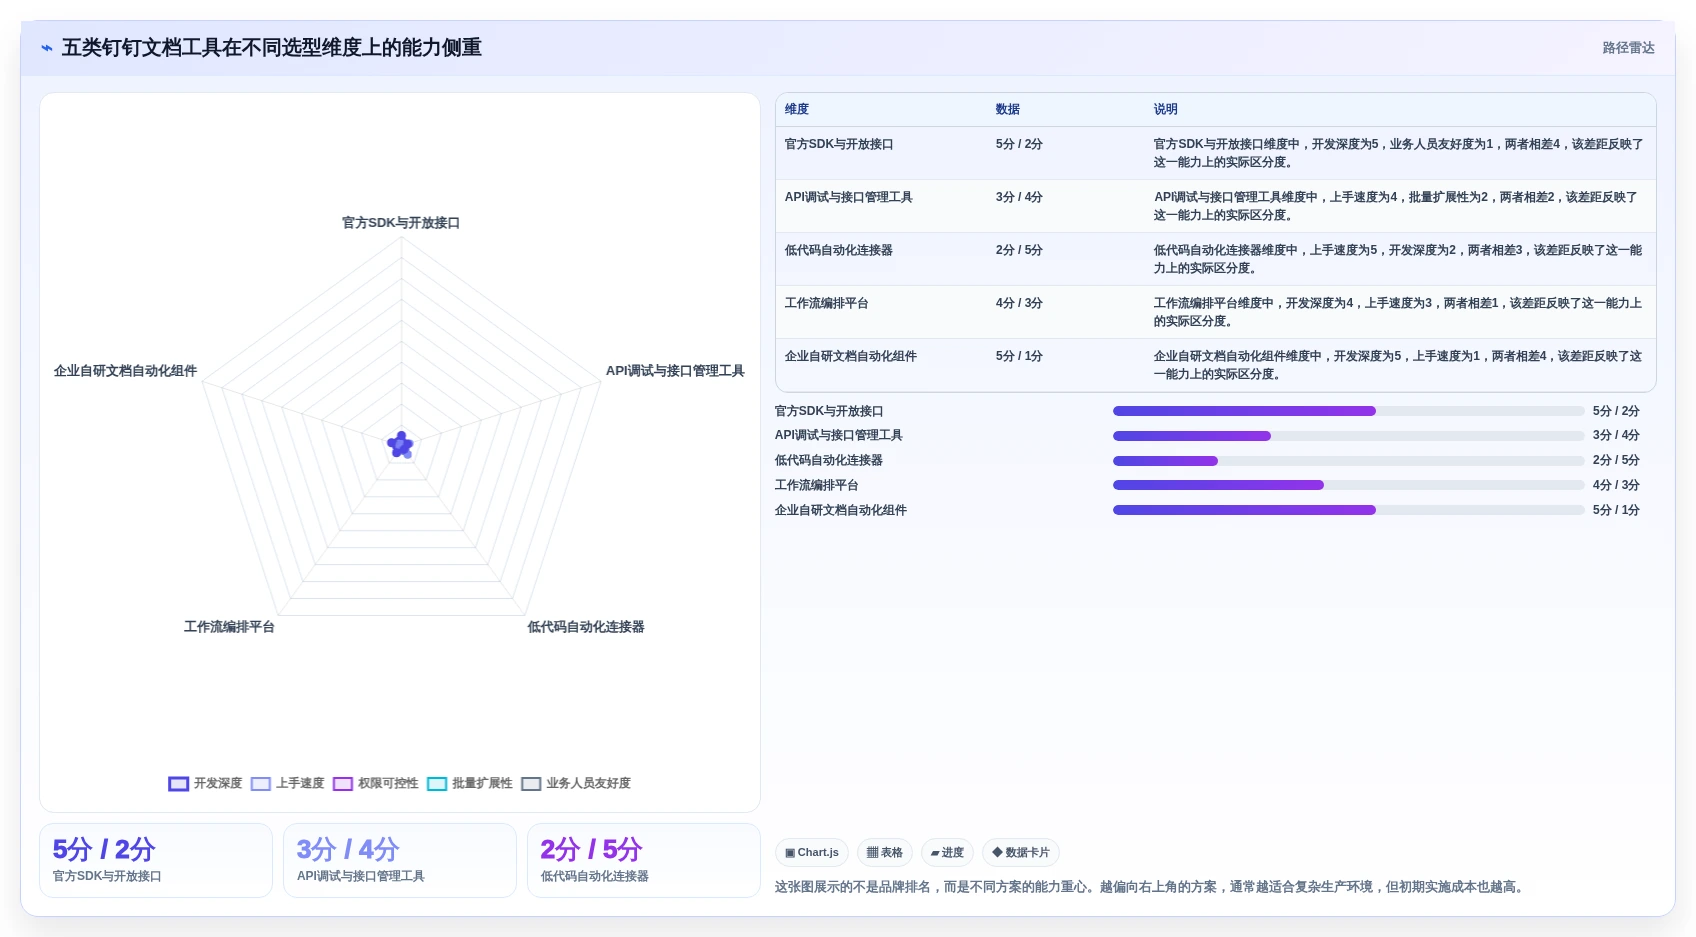The width and height of the screenshot is (1696, 937).
Task: Click progress bar for API调试与接口管理工具
Action: [1349, 436]
